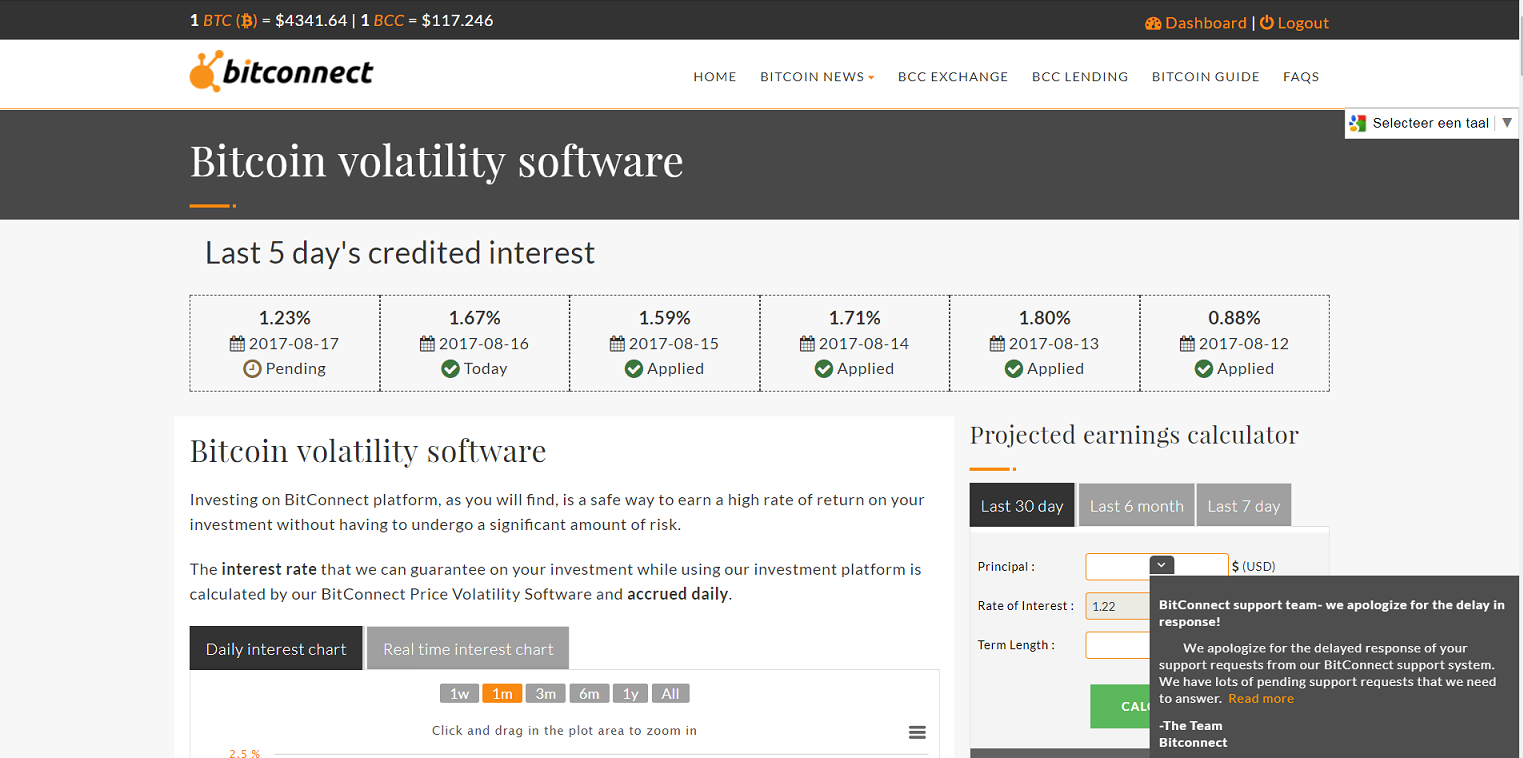Follow the Read more link in support notice
Image resolution: width=1523 pixels, height=758 pixels.
pos(1261,699)
